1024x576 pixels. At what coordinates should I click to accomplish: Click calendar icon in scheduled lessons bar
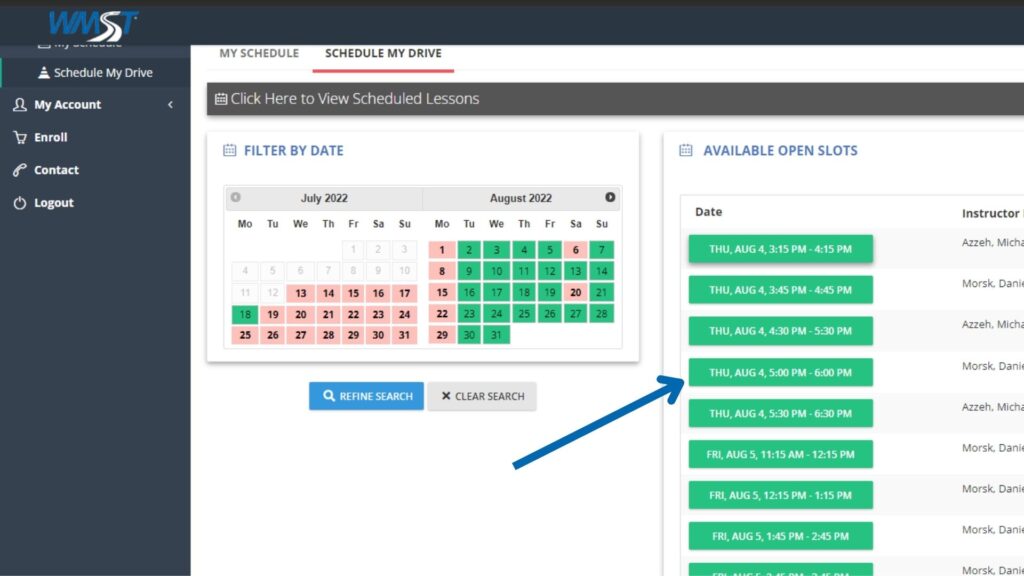pos(221,99)
